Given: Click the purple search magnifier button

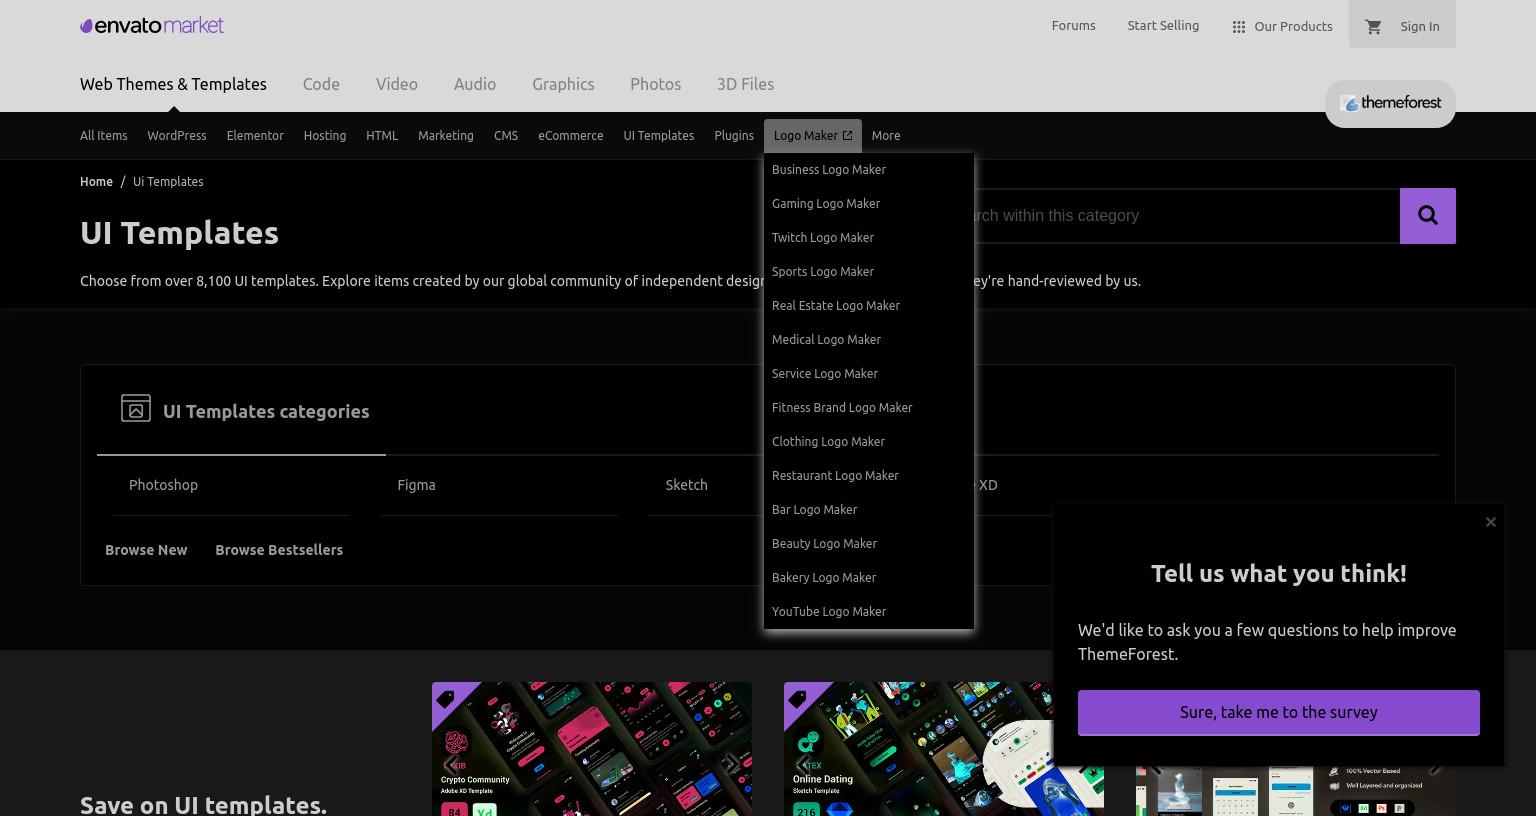Looking at the screenshot, I should tap(1428, 216).
